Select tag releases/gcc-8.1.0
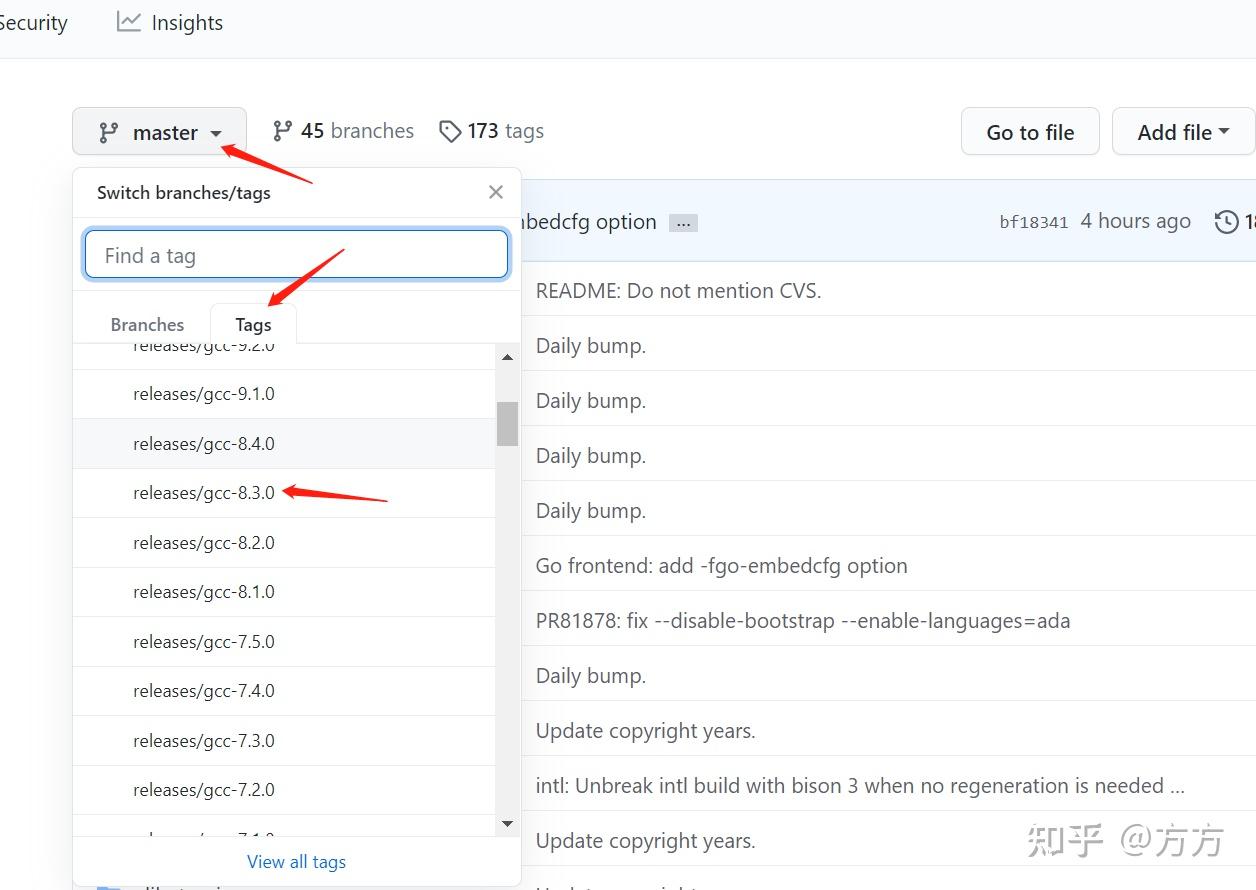Screen dimensions: 1256x890 tap(284, 592)
